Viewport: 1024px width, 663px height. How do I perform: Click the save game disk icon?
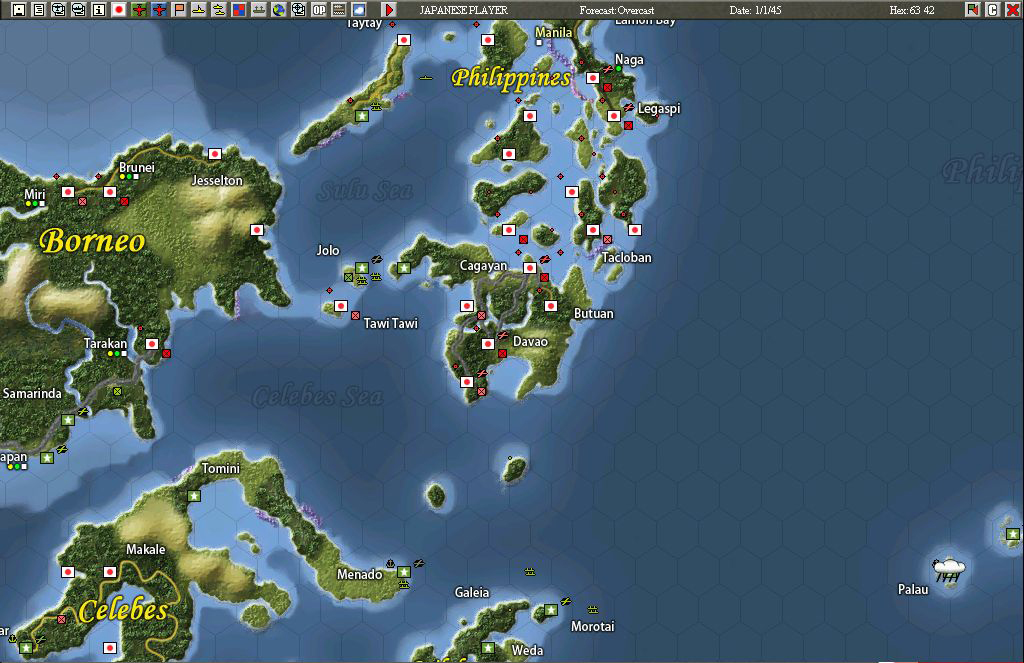coord(18,10)
